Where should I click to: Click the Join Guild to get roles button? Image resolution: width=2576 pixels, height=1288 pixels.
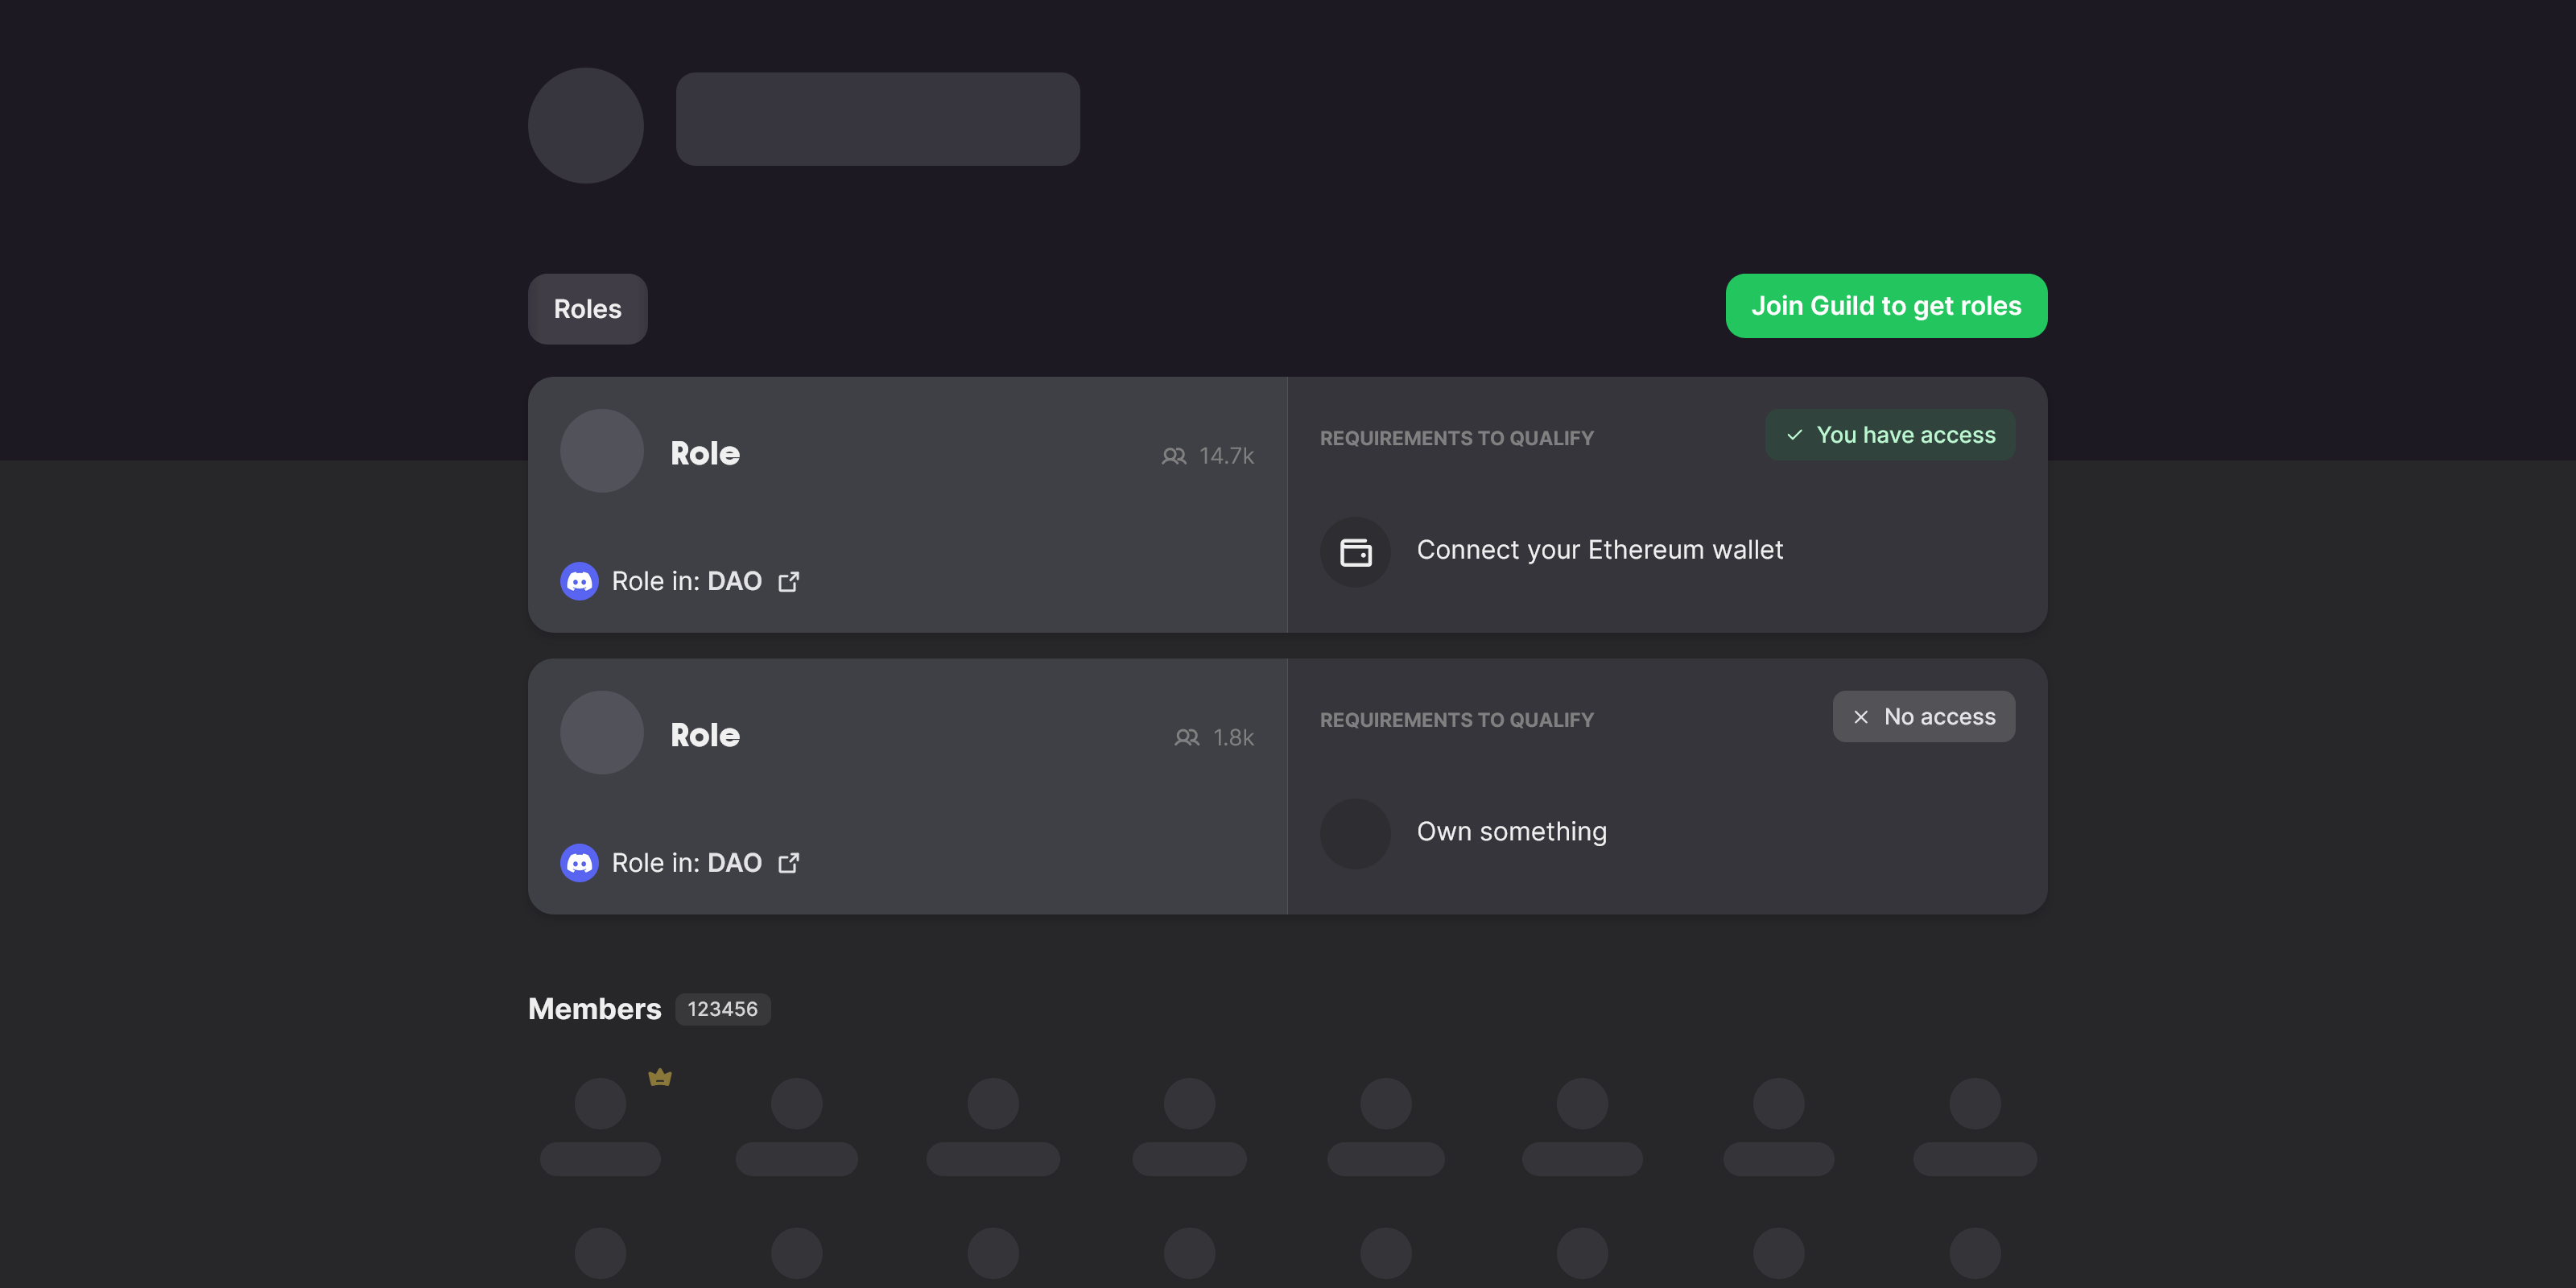(1885, 306)
